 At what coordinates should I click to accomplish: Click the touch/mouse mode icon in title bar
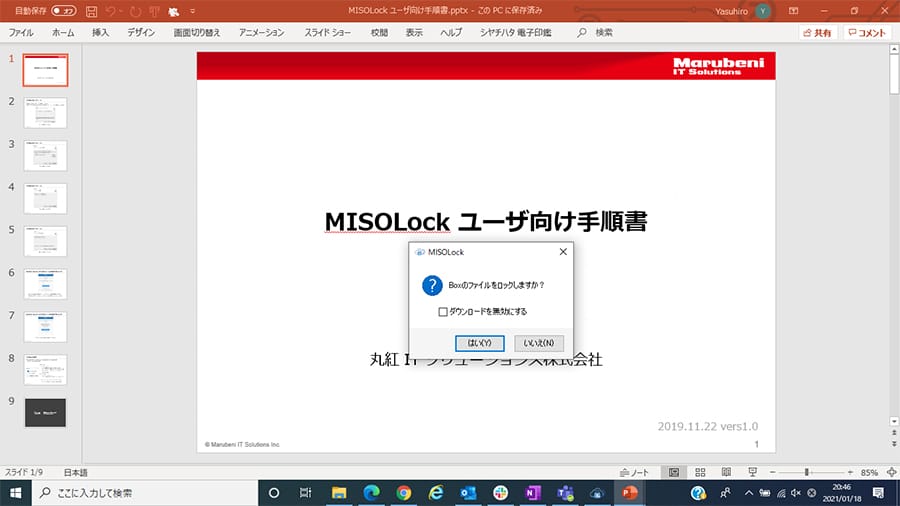coord(173,11)
